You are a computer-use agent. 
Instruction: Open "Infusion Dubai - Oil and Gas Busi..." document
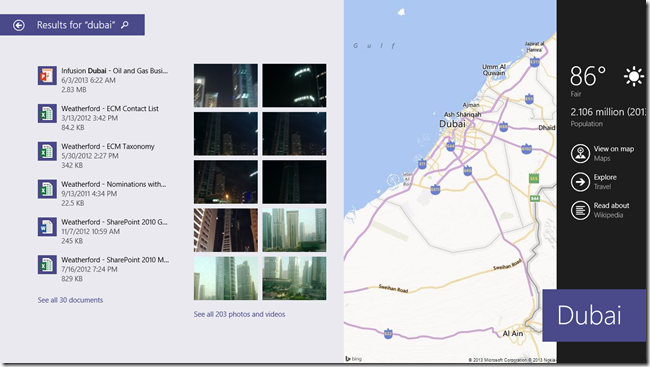point(114,70)
